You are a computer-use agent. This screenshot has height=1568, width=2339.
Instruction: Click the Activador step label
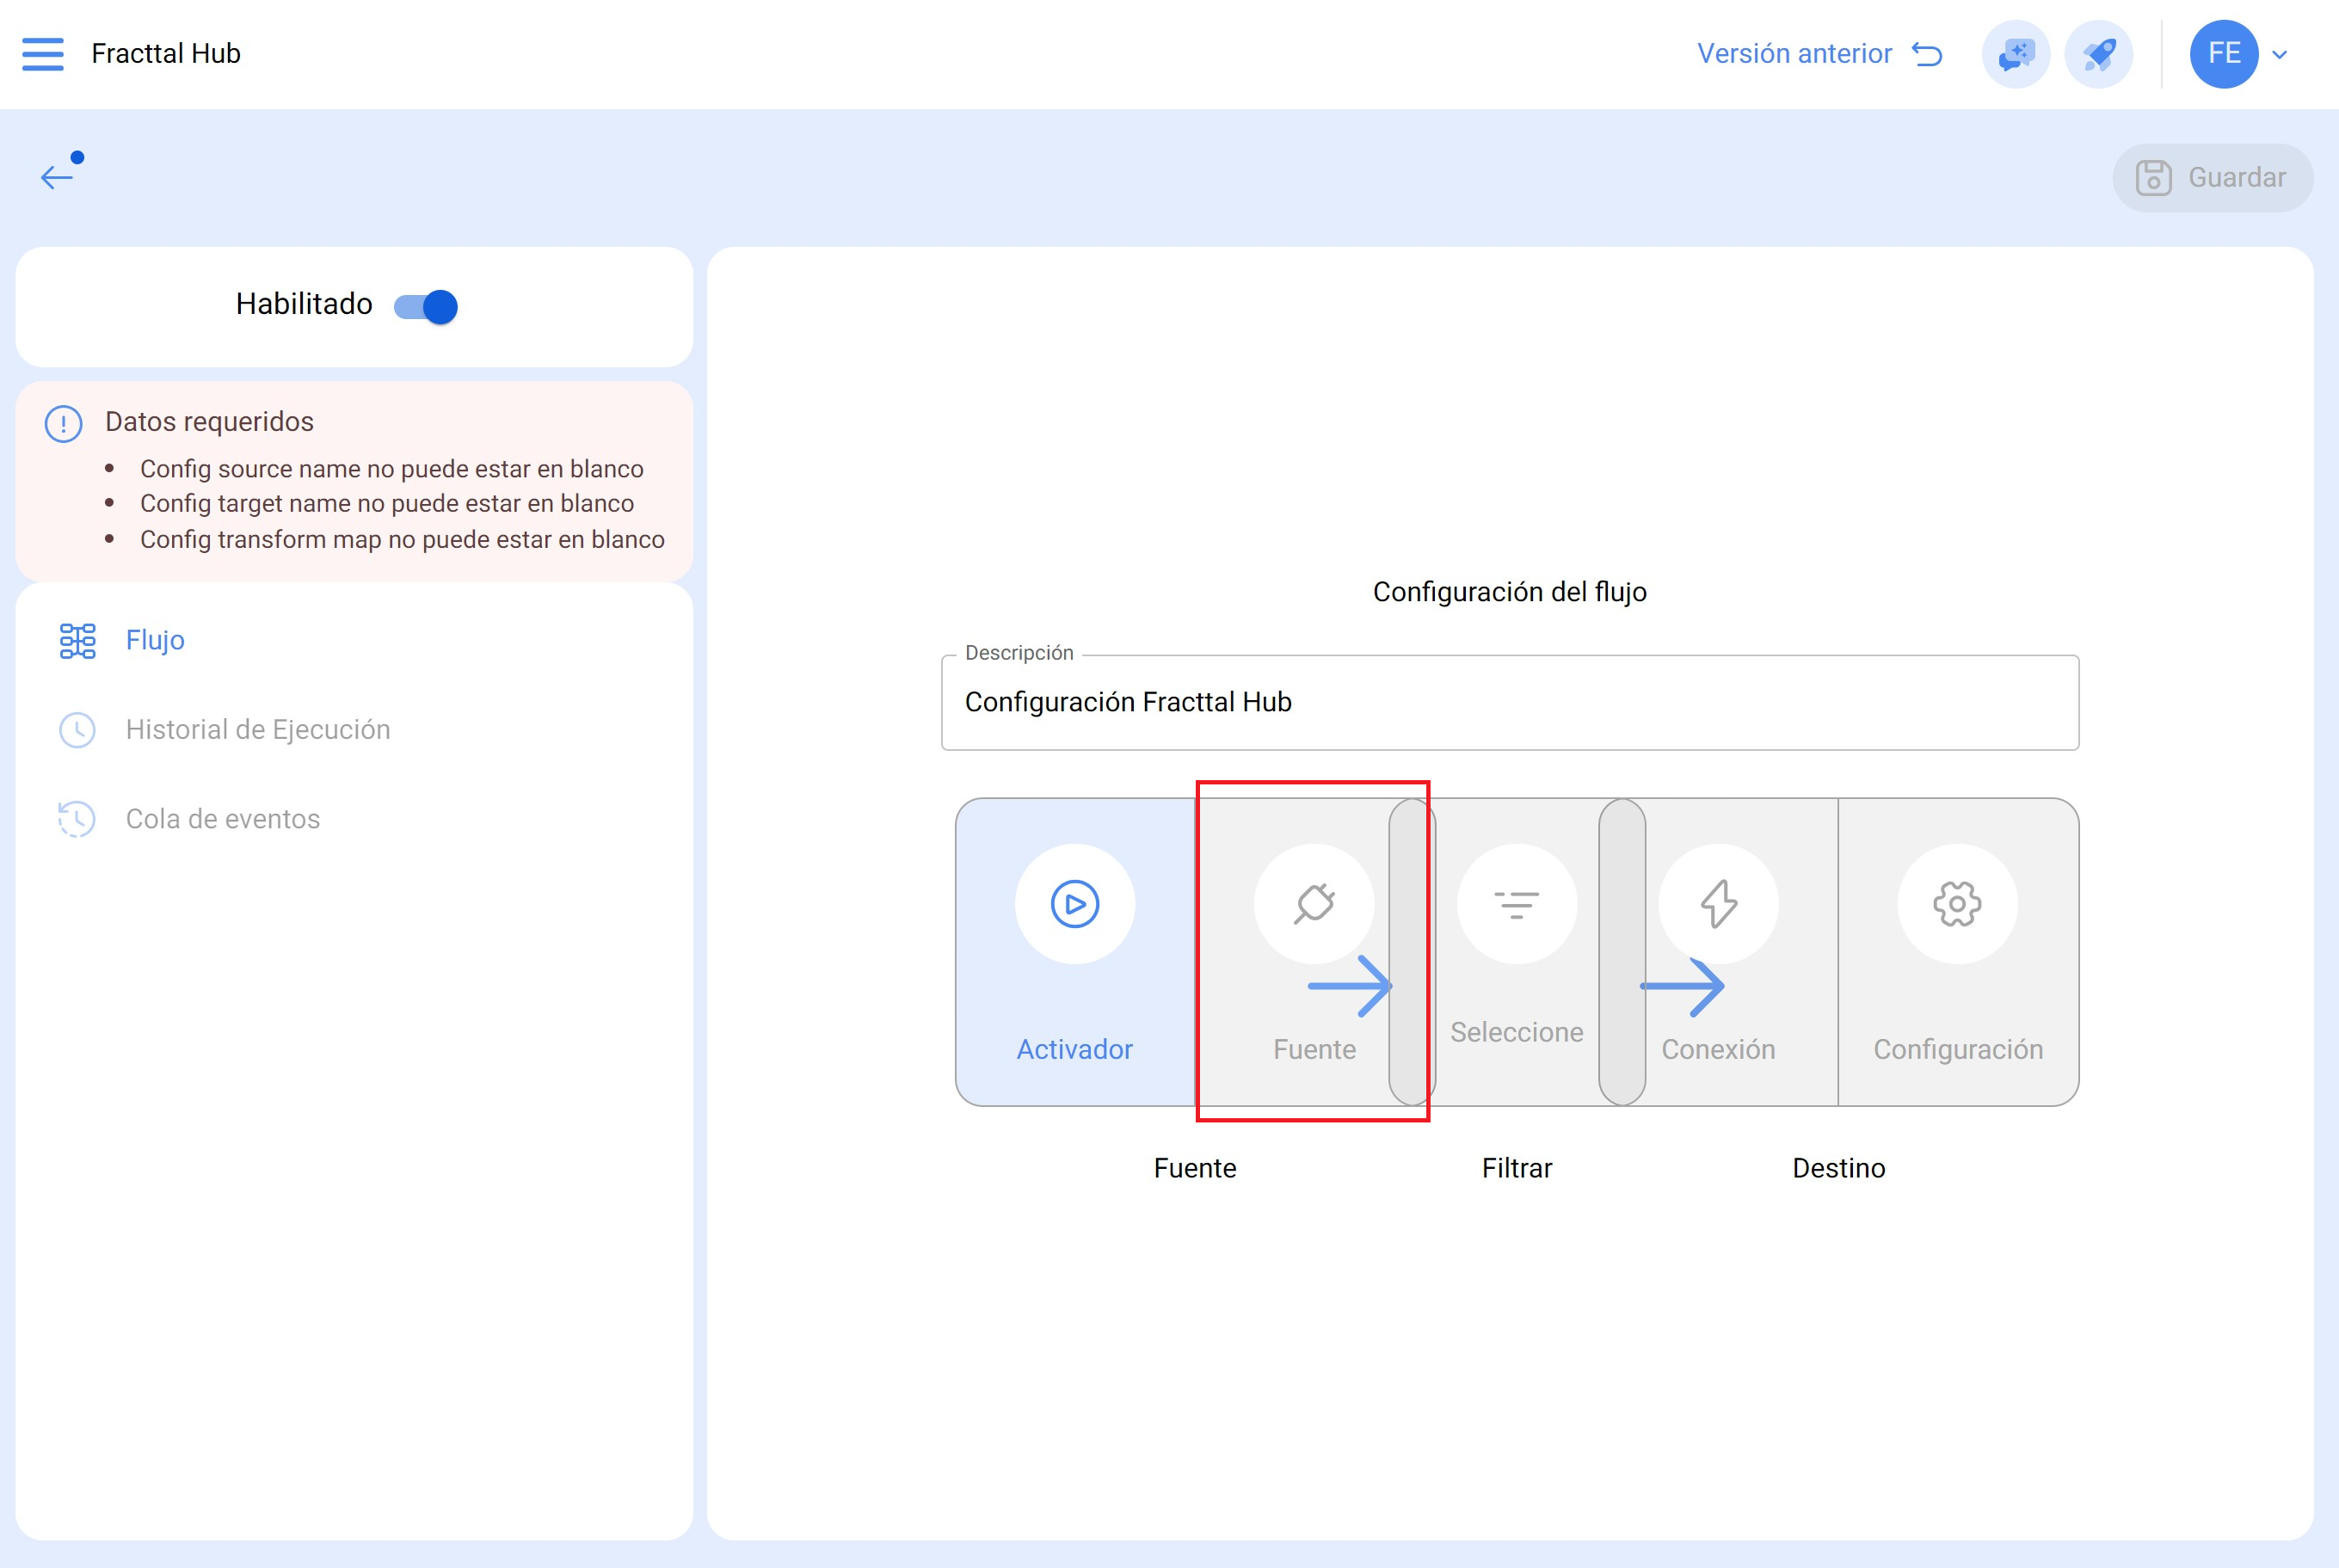tap(1074, 1049)
